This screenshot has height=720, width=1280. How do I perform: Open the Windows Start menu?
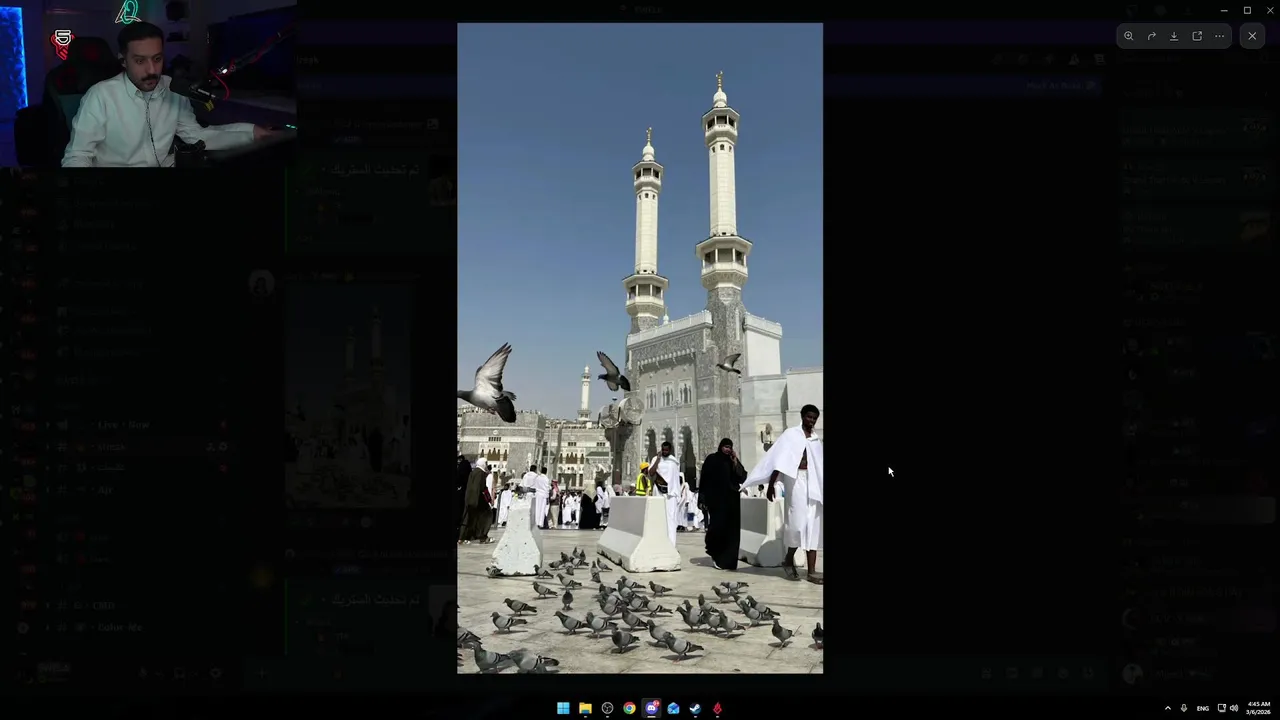click(563, 708)
